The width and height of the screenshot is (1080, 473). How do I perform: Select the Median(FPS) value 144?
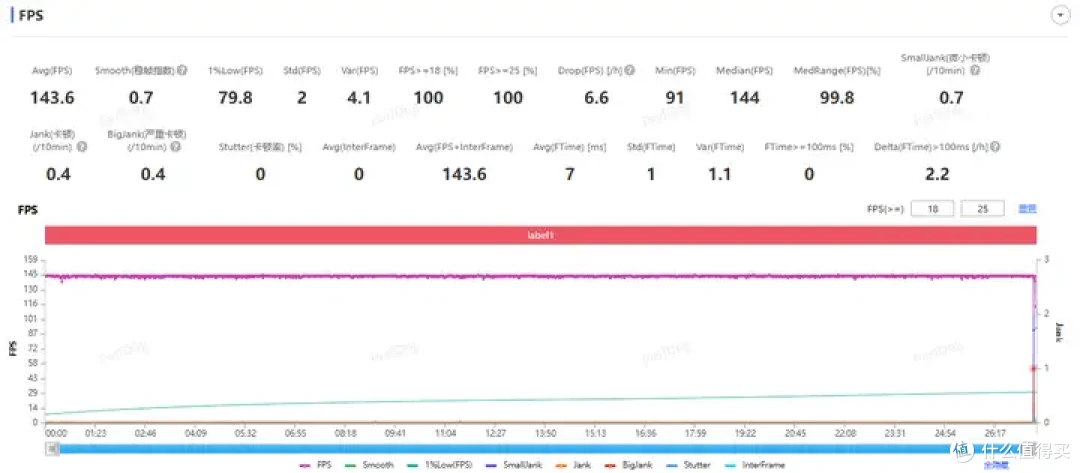point(745,98)
